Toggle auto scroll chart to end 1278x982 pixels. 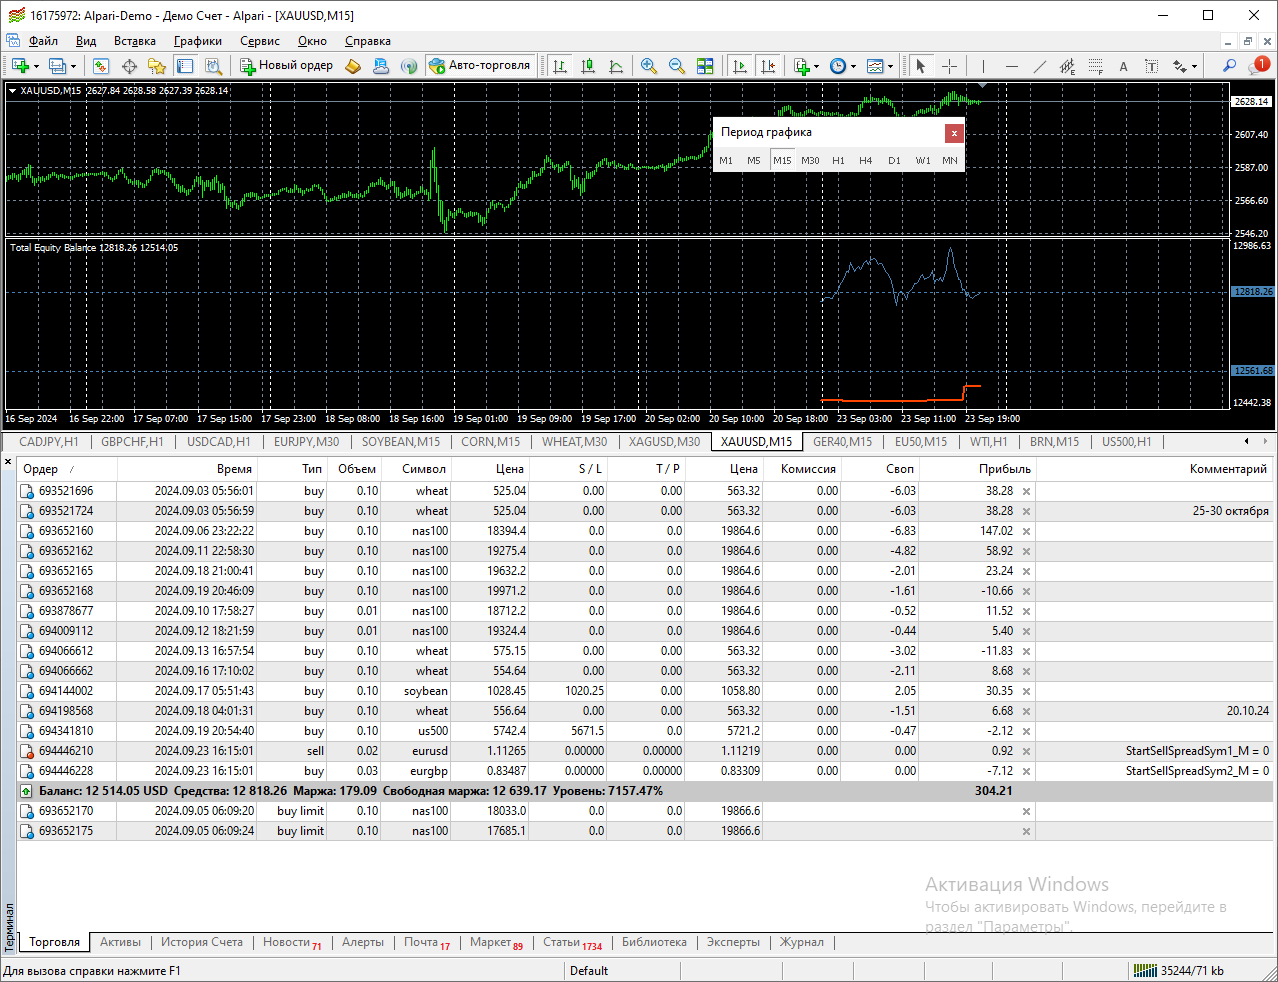point(740,66)
